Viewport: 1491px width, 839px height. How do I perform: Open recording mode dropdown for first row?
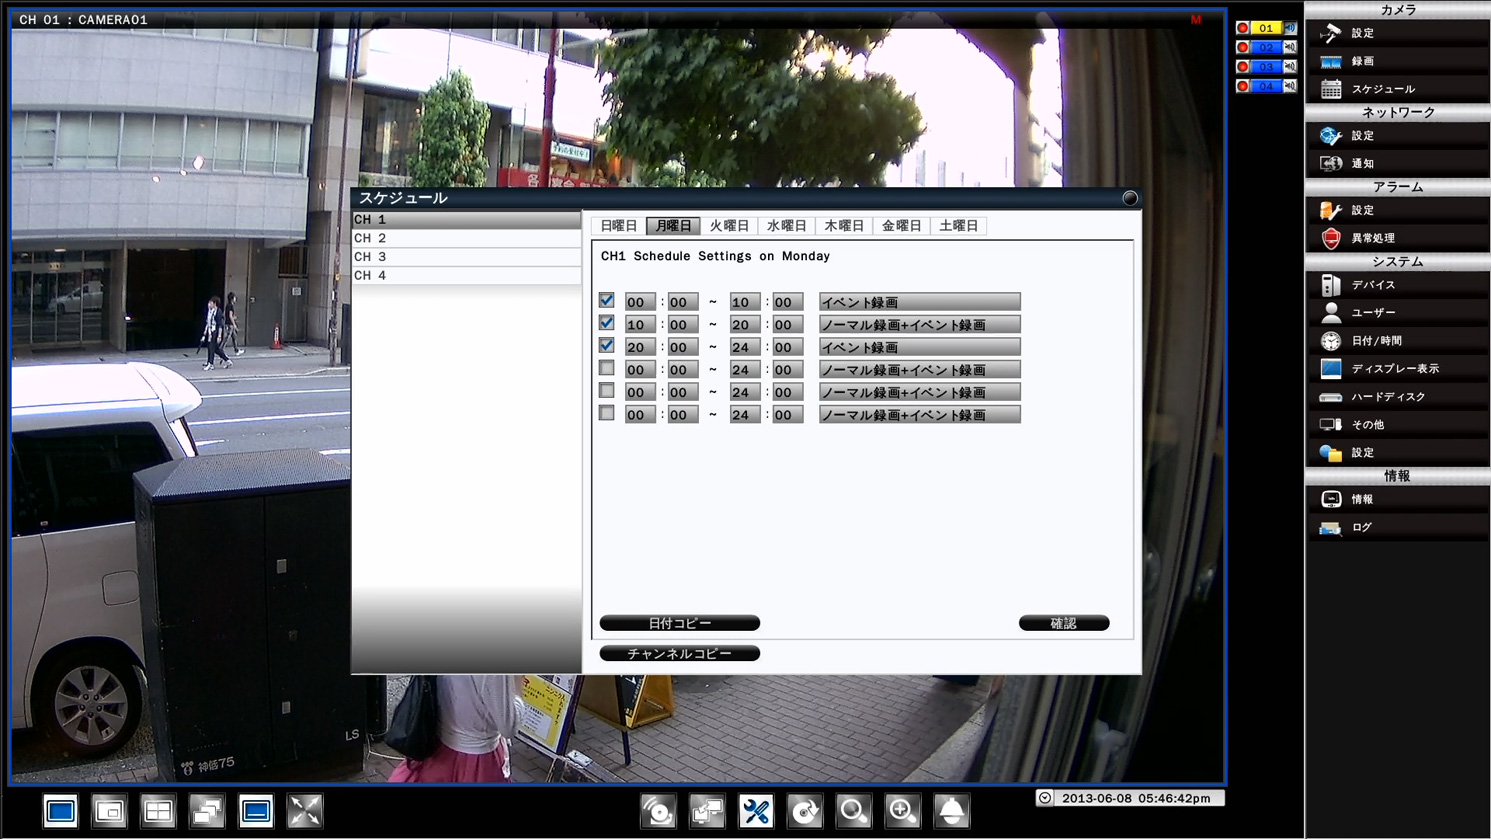(919, 302)
